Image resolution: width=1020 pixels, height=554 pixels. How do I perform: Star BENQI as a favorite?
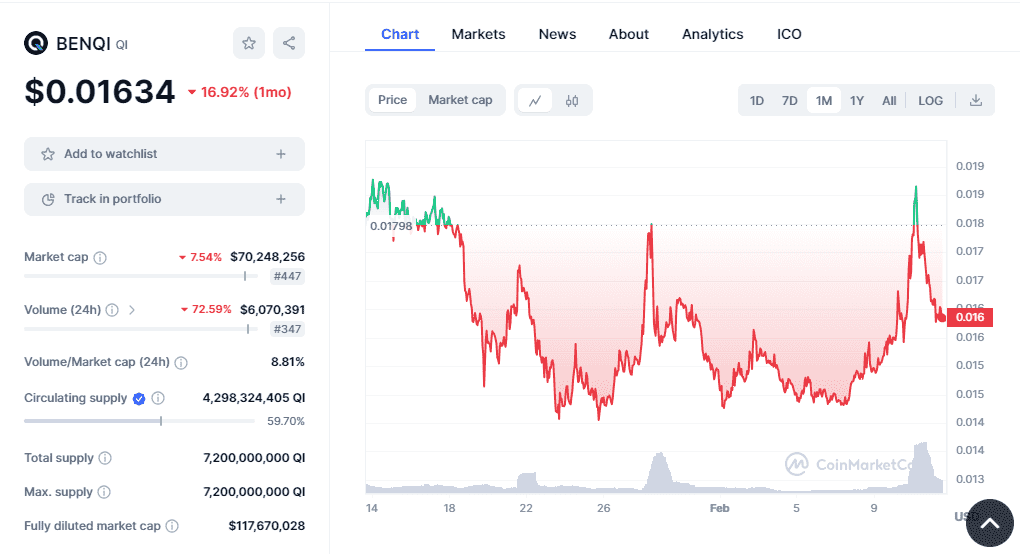(x=249, y=44)
